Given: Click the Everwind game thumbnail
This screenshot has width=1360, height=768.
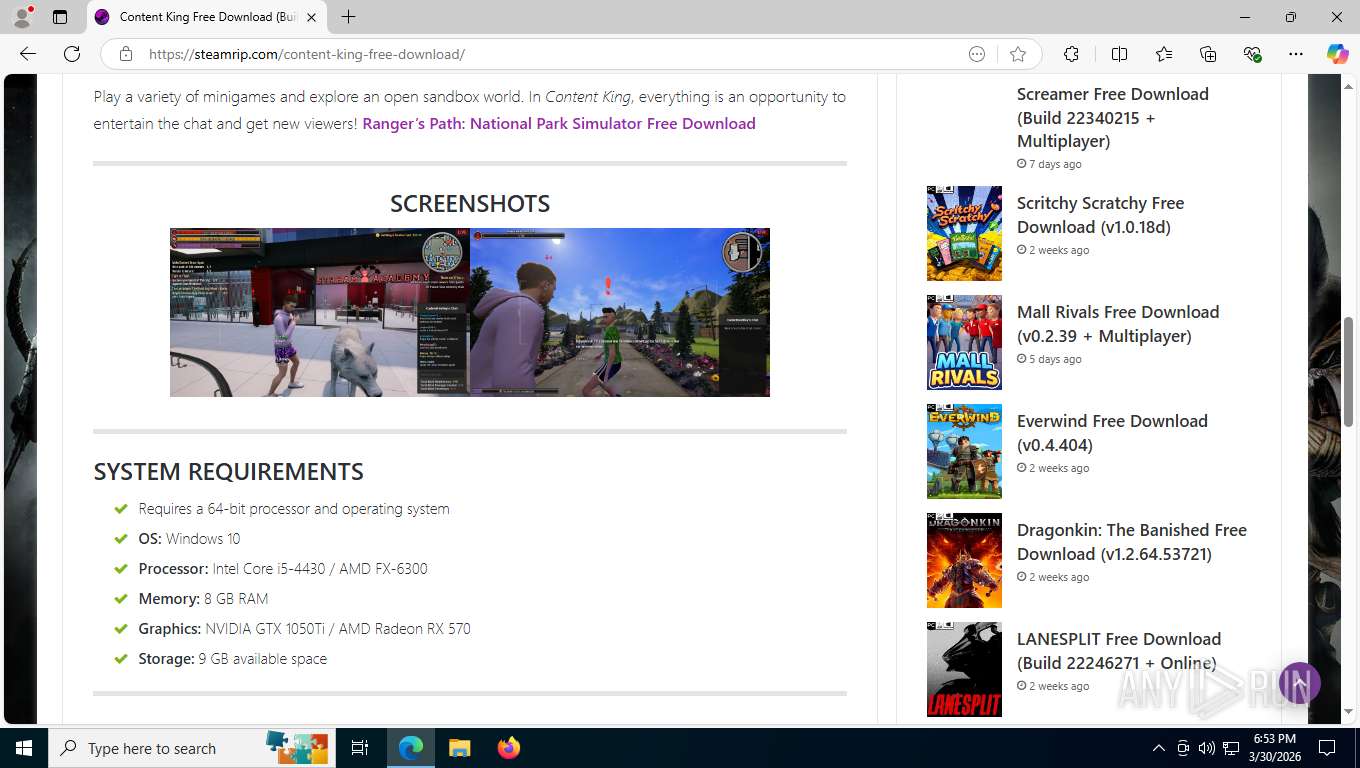Looking at the screenshot, I should click(x=964, y=451).
